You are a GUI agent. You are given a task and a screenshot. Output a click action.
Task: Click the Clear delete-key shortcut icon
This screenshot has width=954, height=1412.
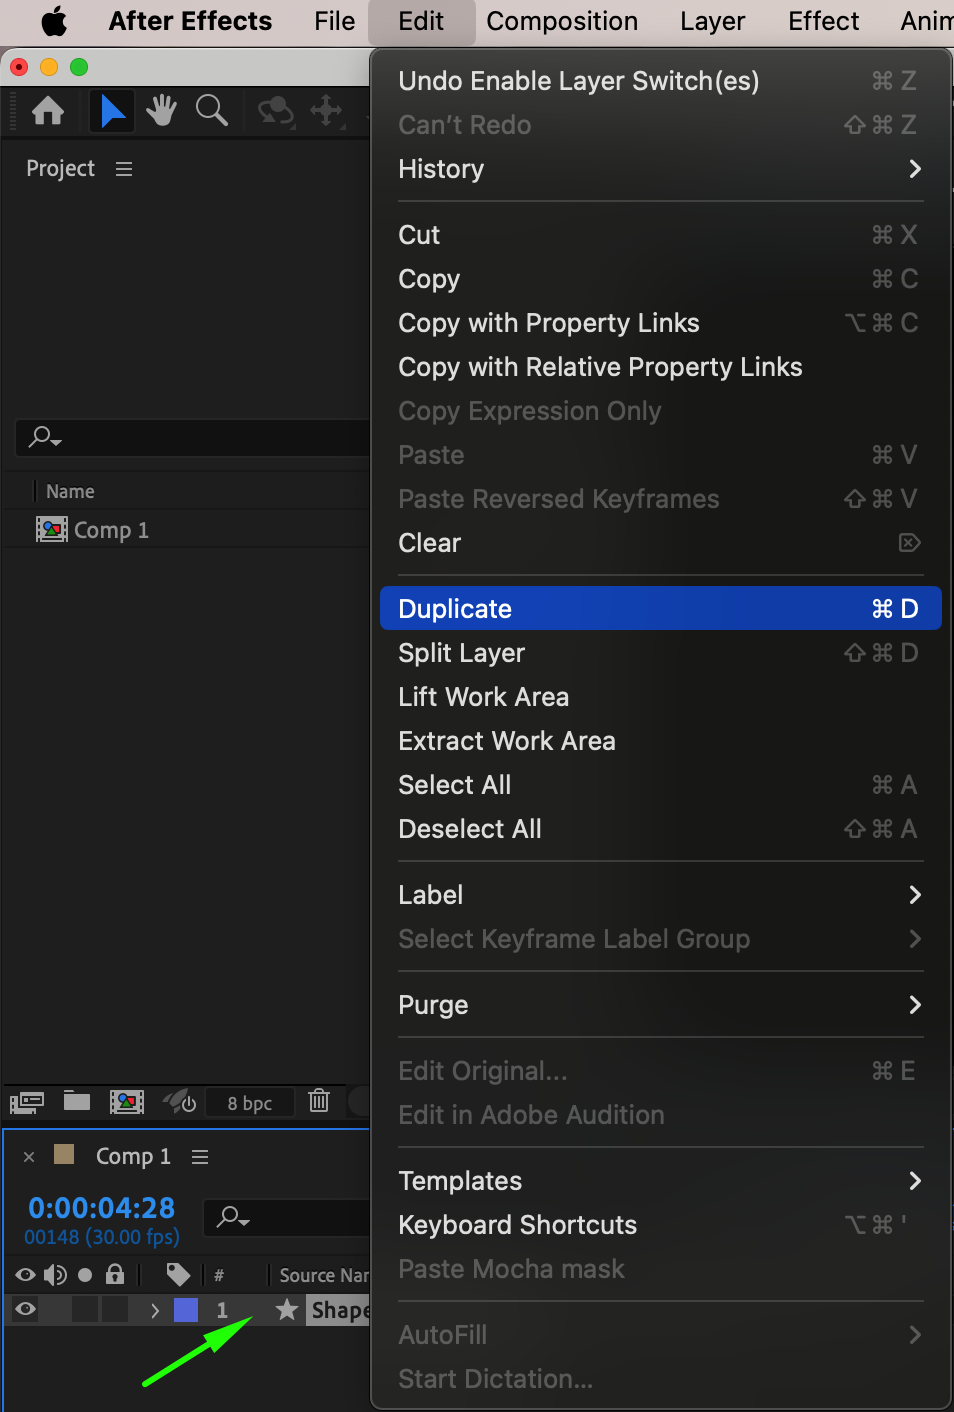(x=909, y=543)
